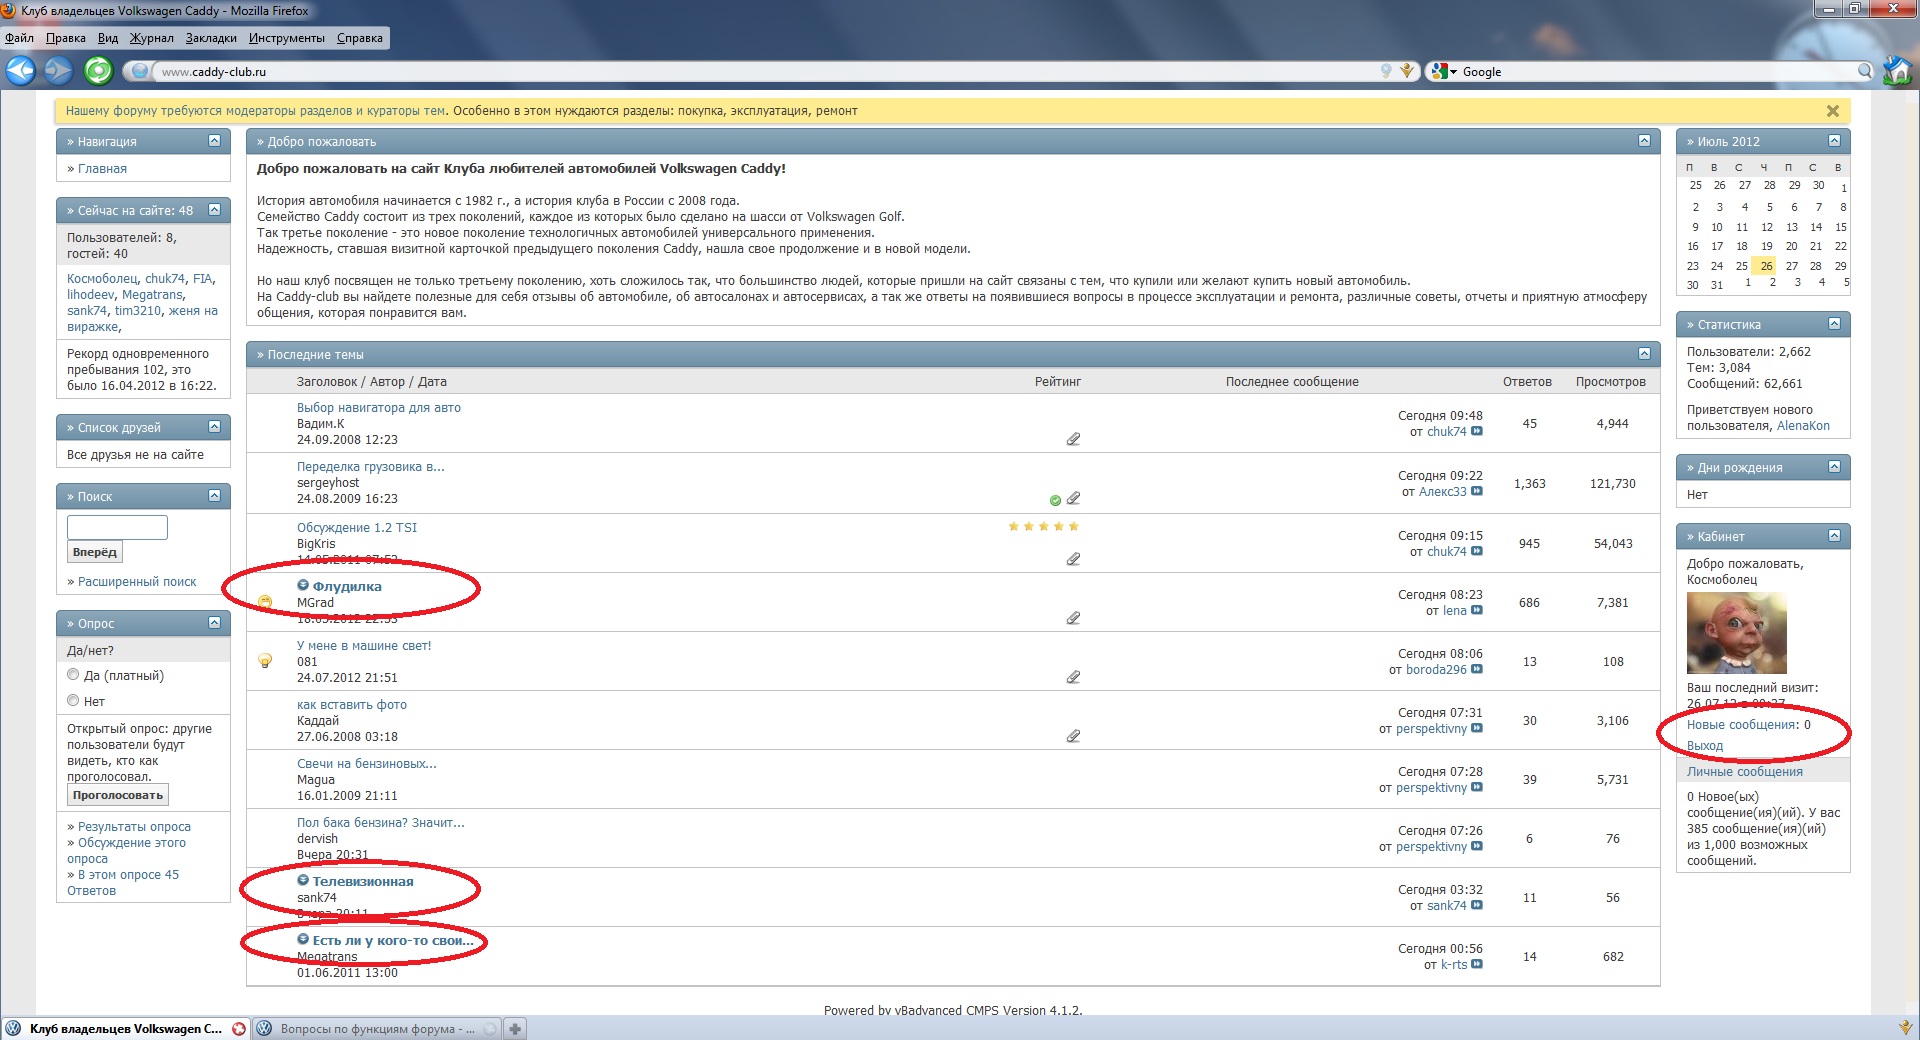This screenshot has width=1920, height=1040.
Task: Collapse the 'Навигация' panel
Action: [214, 141]
